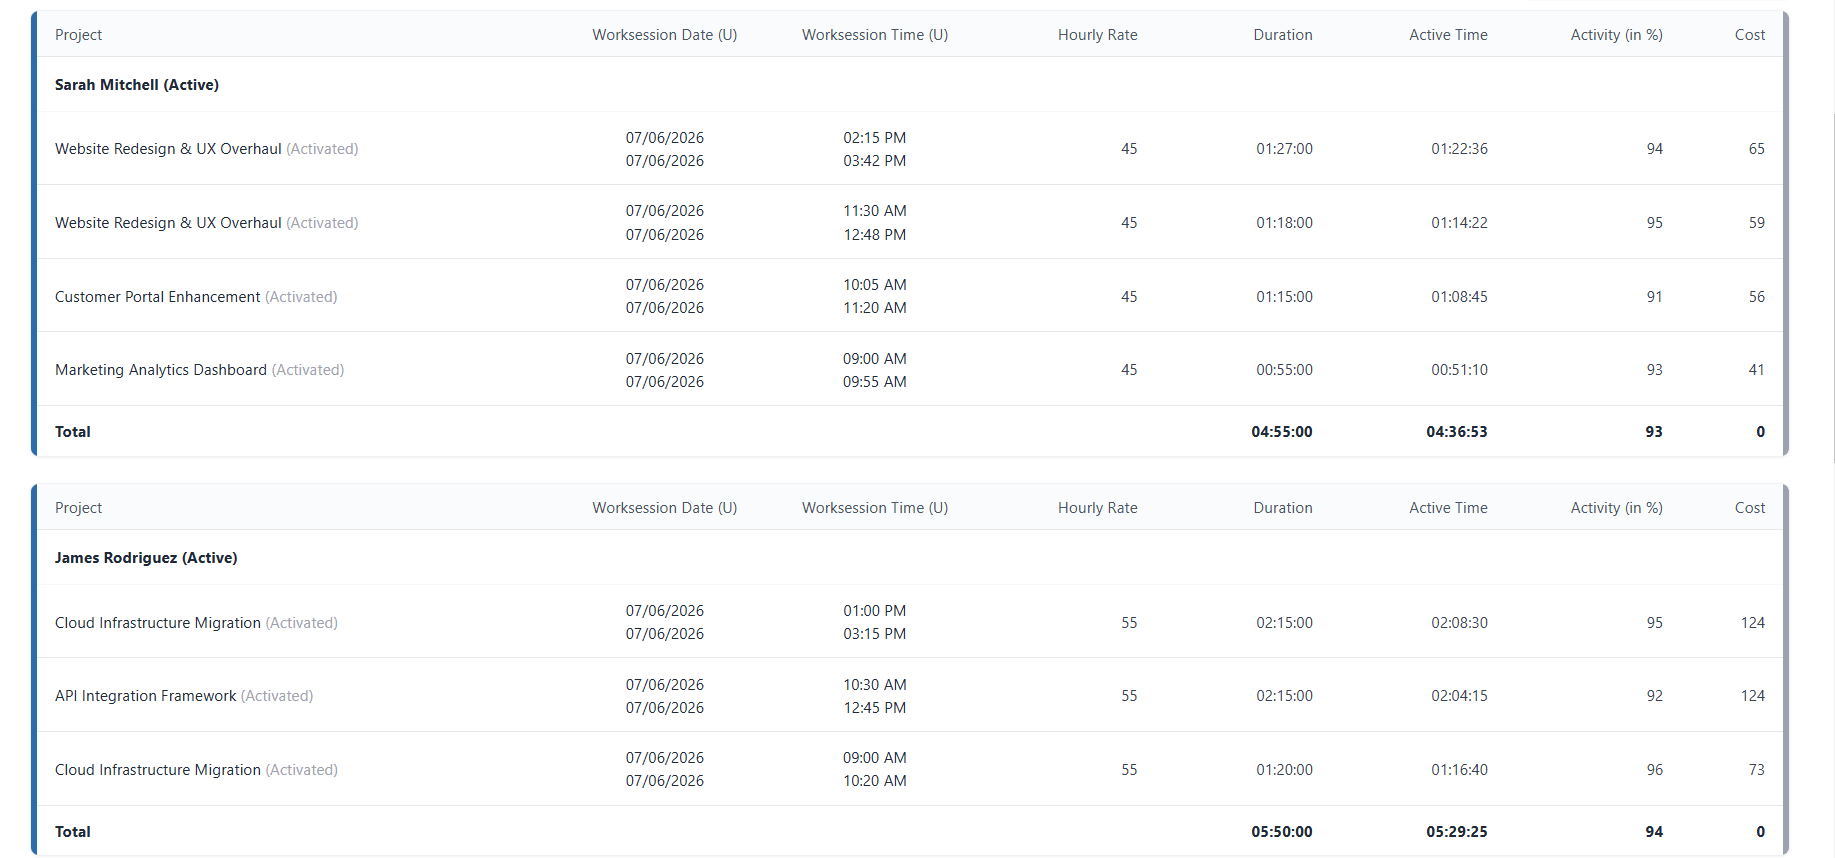Viewport: 1835px width, 858px height.
Task: Click cost value 41
Action: (1757, 370)
